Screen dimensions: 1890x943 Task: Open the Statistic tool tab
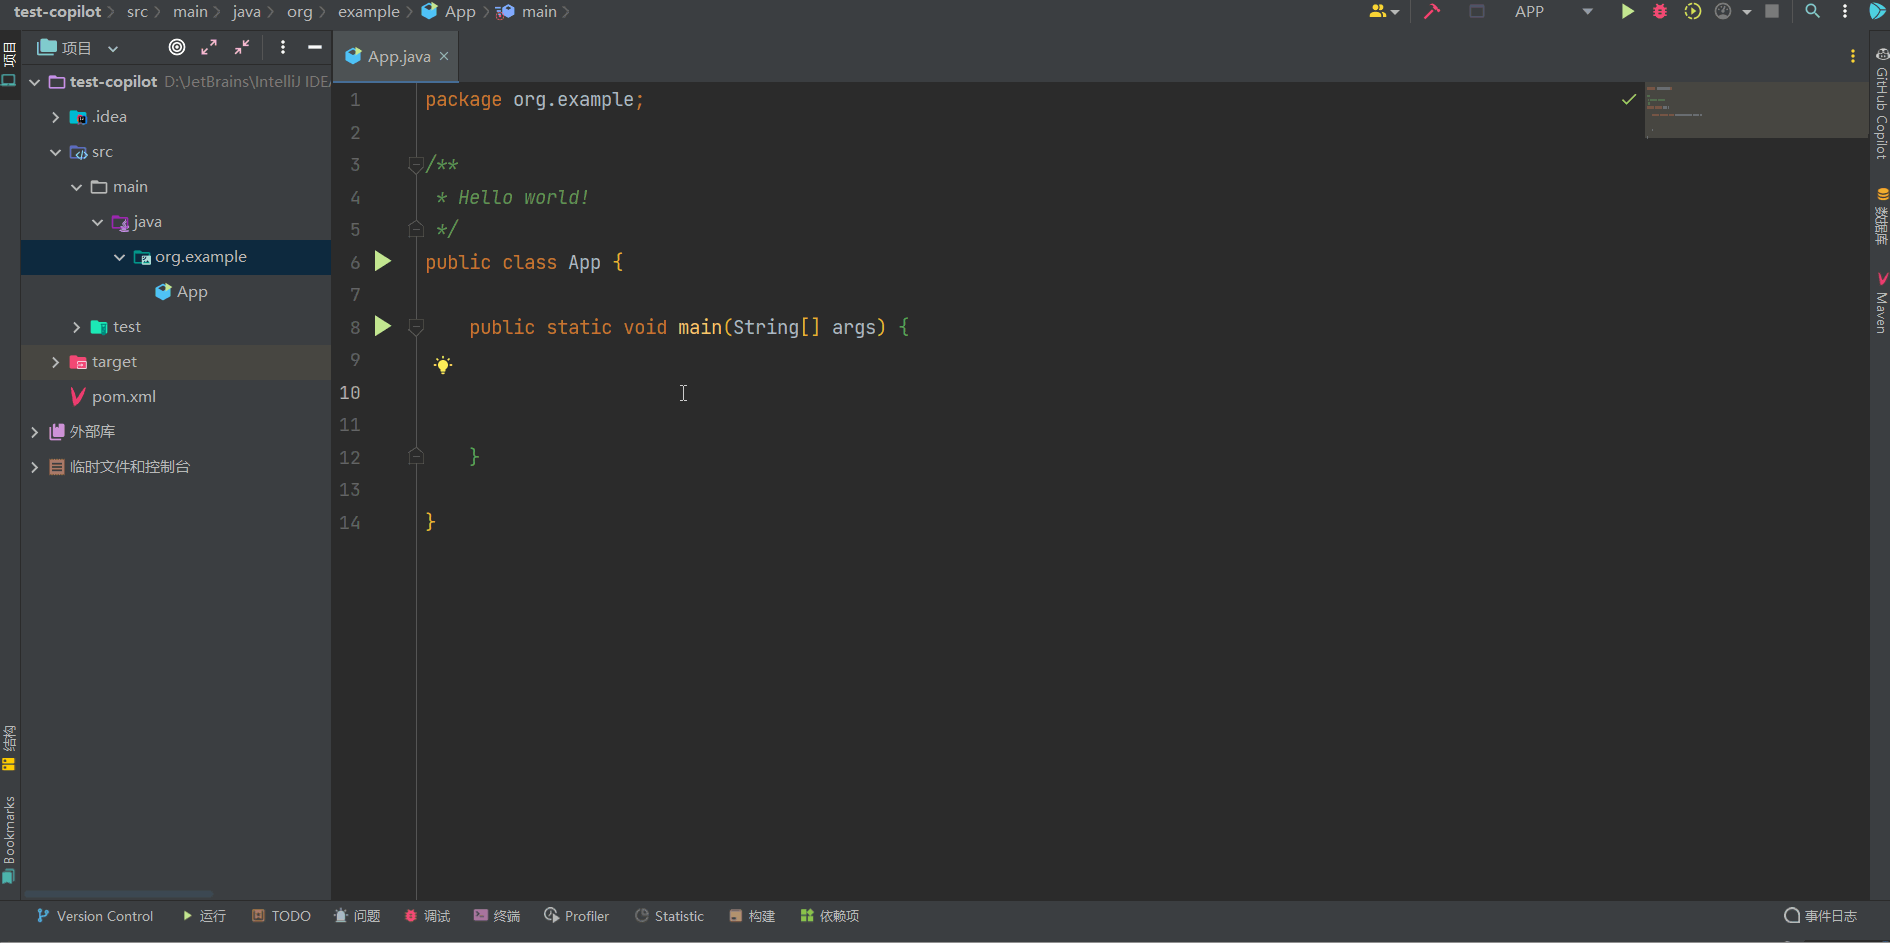click(669, 916)
